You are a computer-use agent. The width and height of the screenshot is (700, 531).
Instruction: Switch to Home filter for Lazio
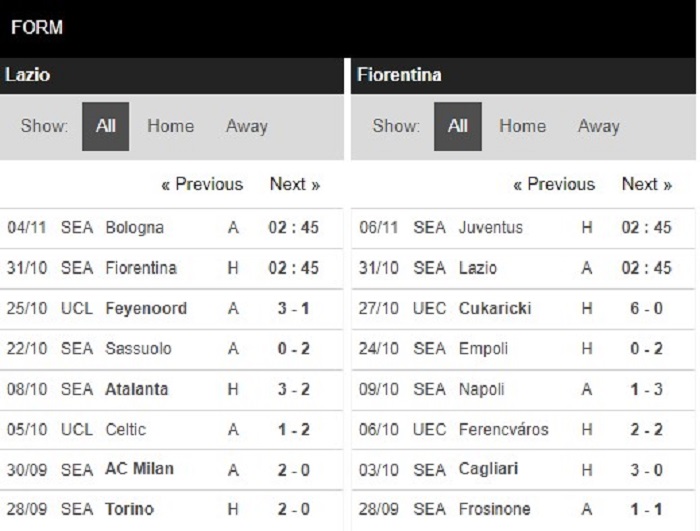pos(170,127)
